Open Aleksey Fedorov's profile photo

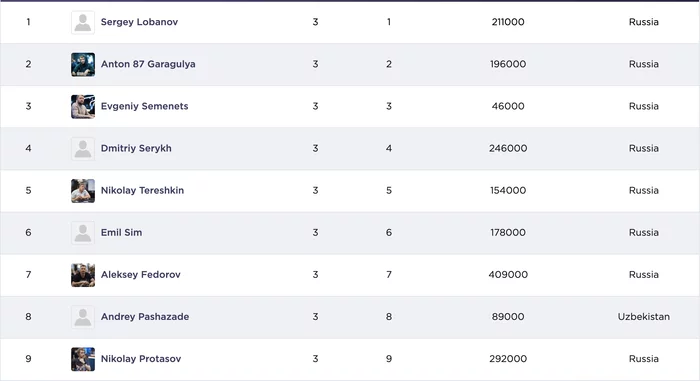pos(83,275)
